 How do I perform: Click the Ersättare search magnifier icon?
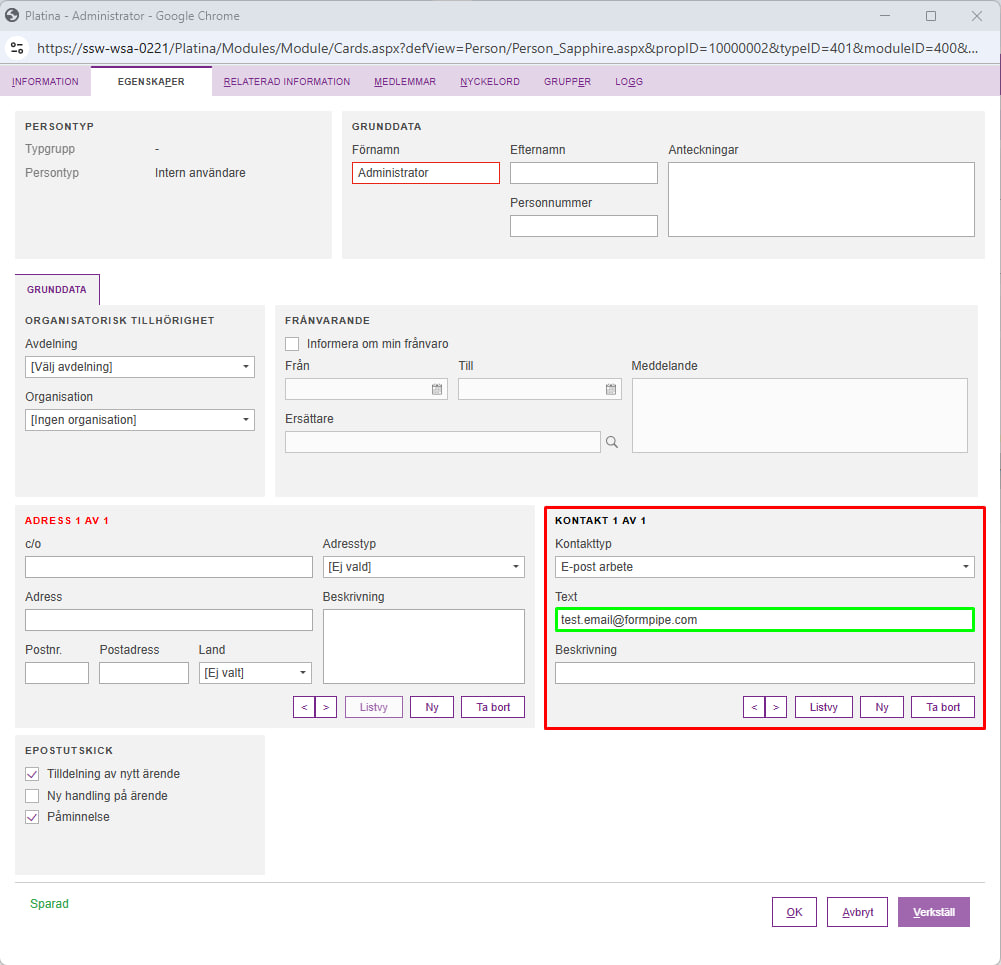[x=612, y=442]
